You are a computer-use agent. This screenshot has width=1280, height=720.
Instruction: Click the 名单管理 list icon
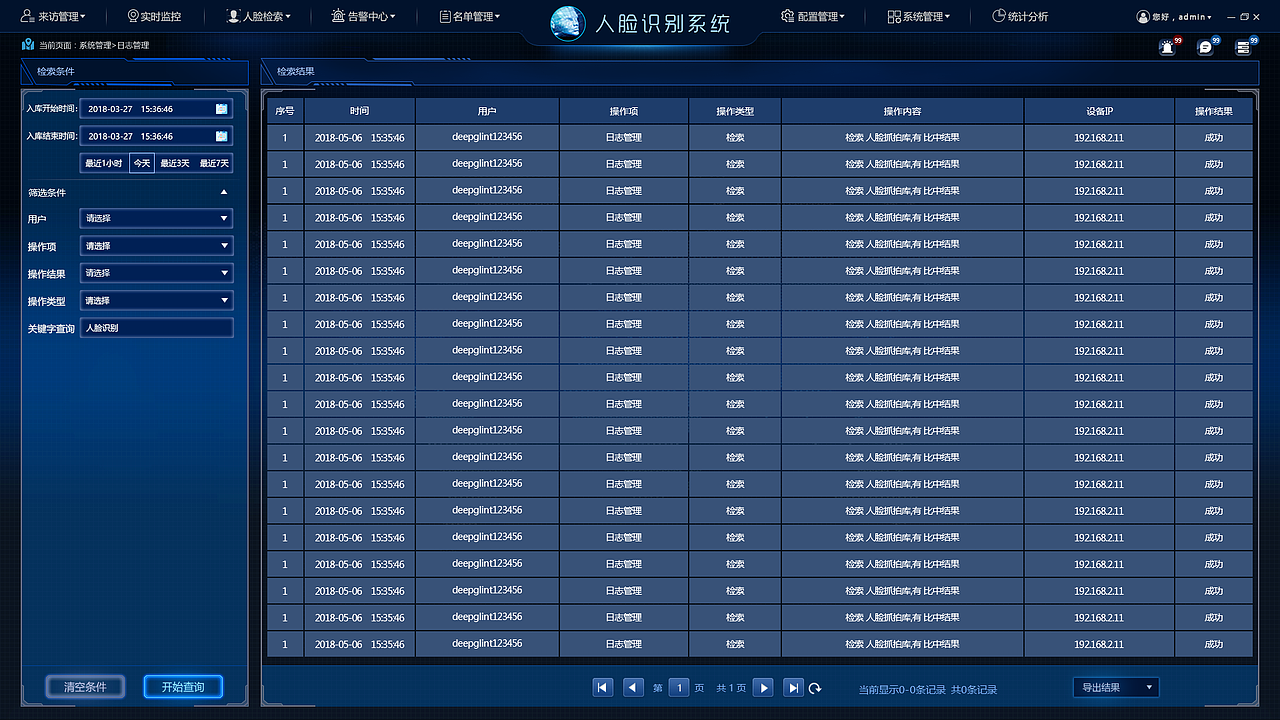tap(446, 16)
